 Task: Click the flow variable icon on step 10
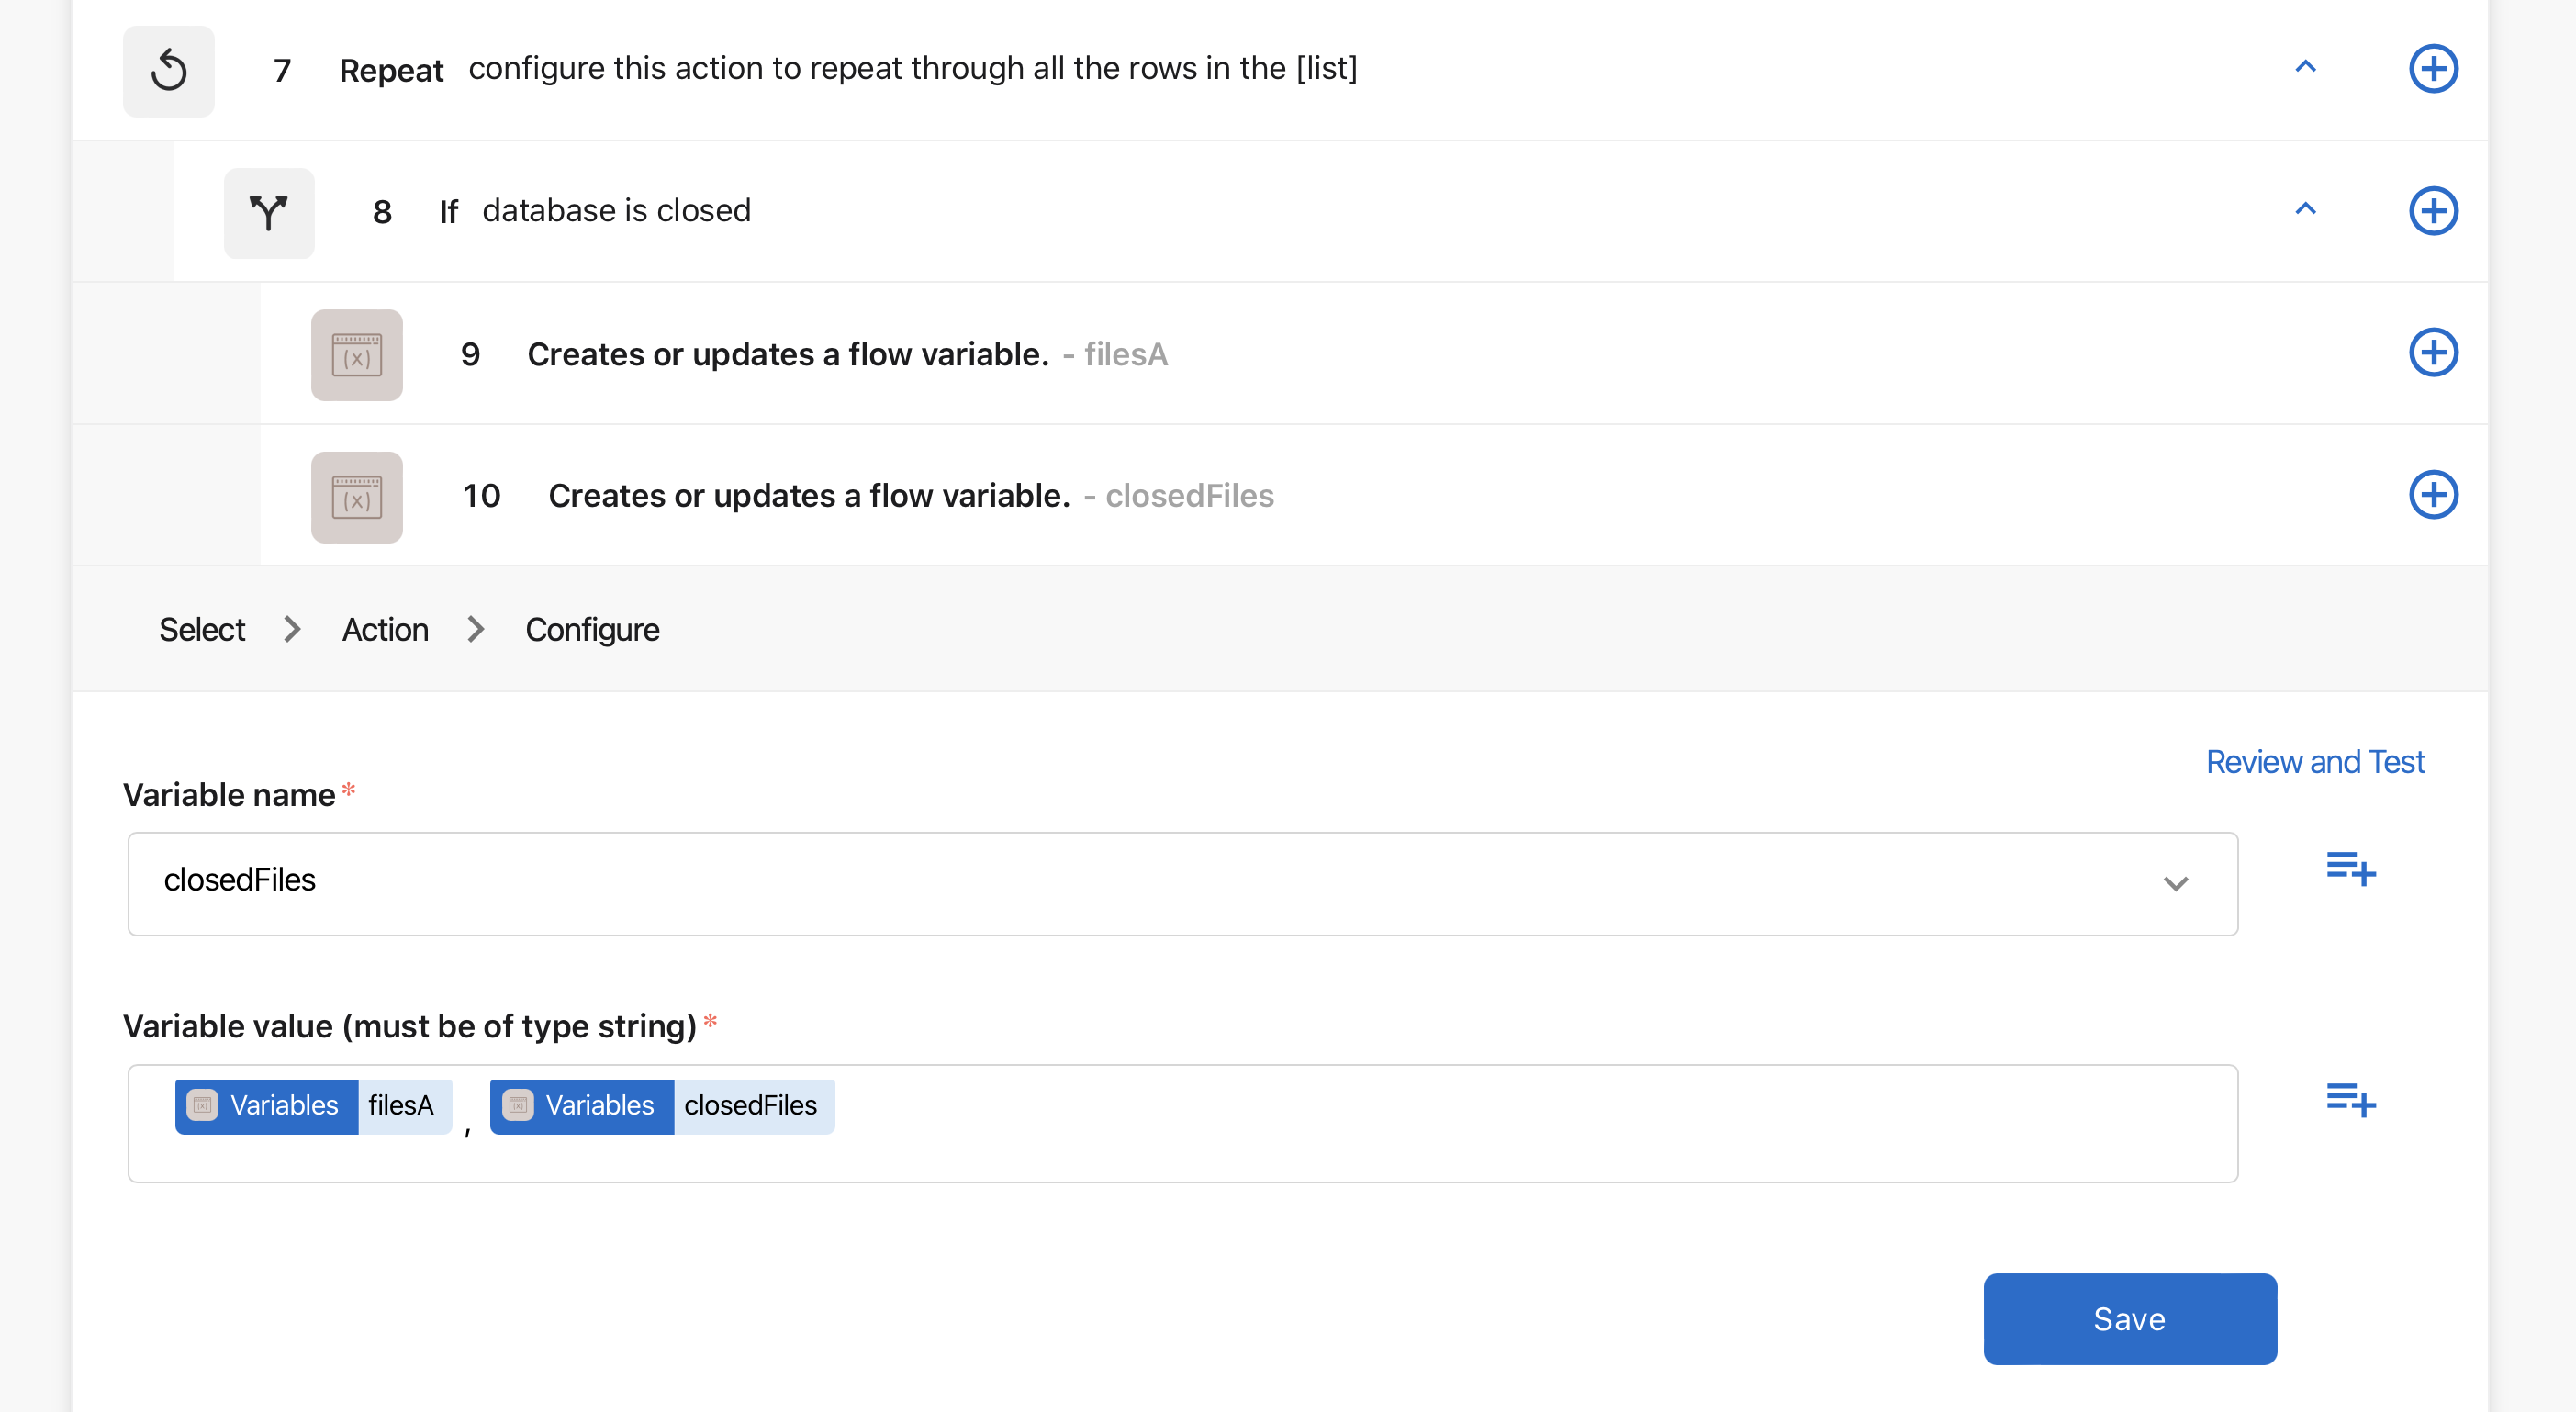[x=356, y=496]
